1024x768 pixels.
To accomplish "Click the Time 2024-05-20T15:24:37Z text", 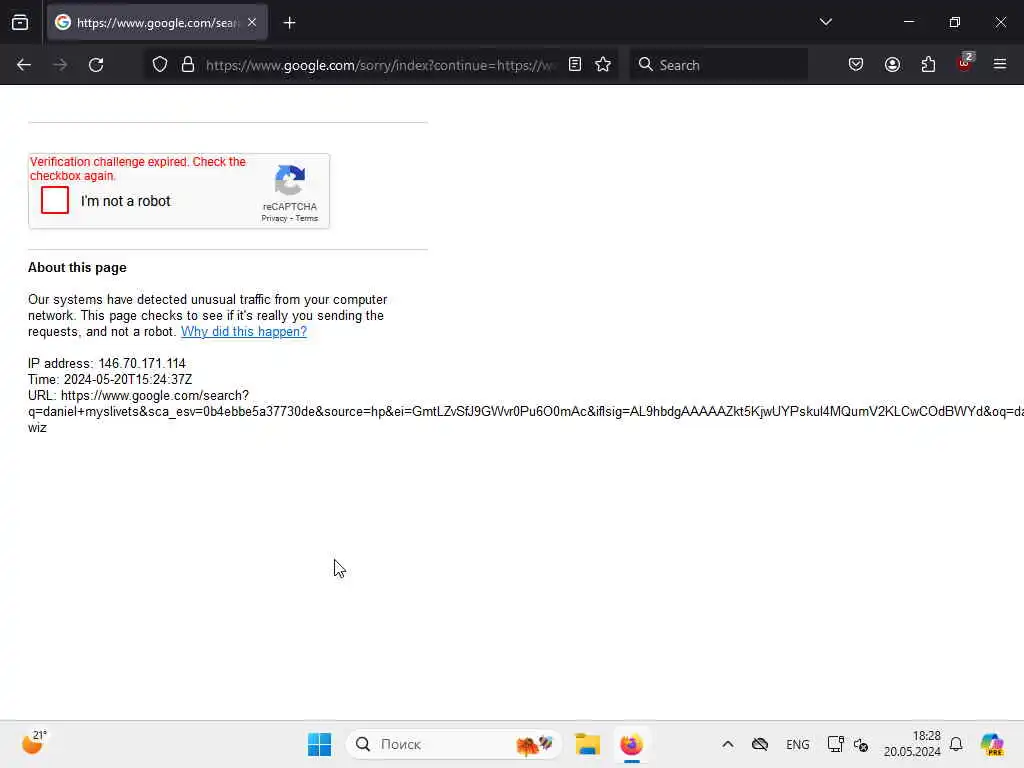I will pos(110,379).
